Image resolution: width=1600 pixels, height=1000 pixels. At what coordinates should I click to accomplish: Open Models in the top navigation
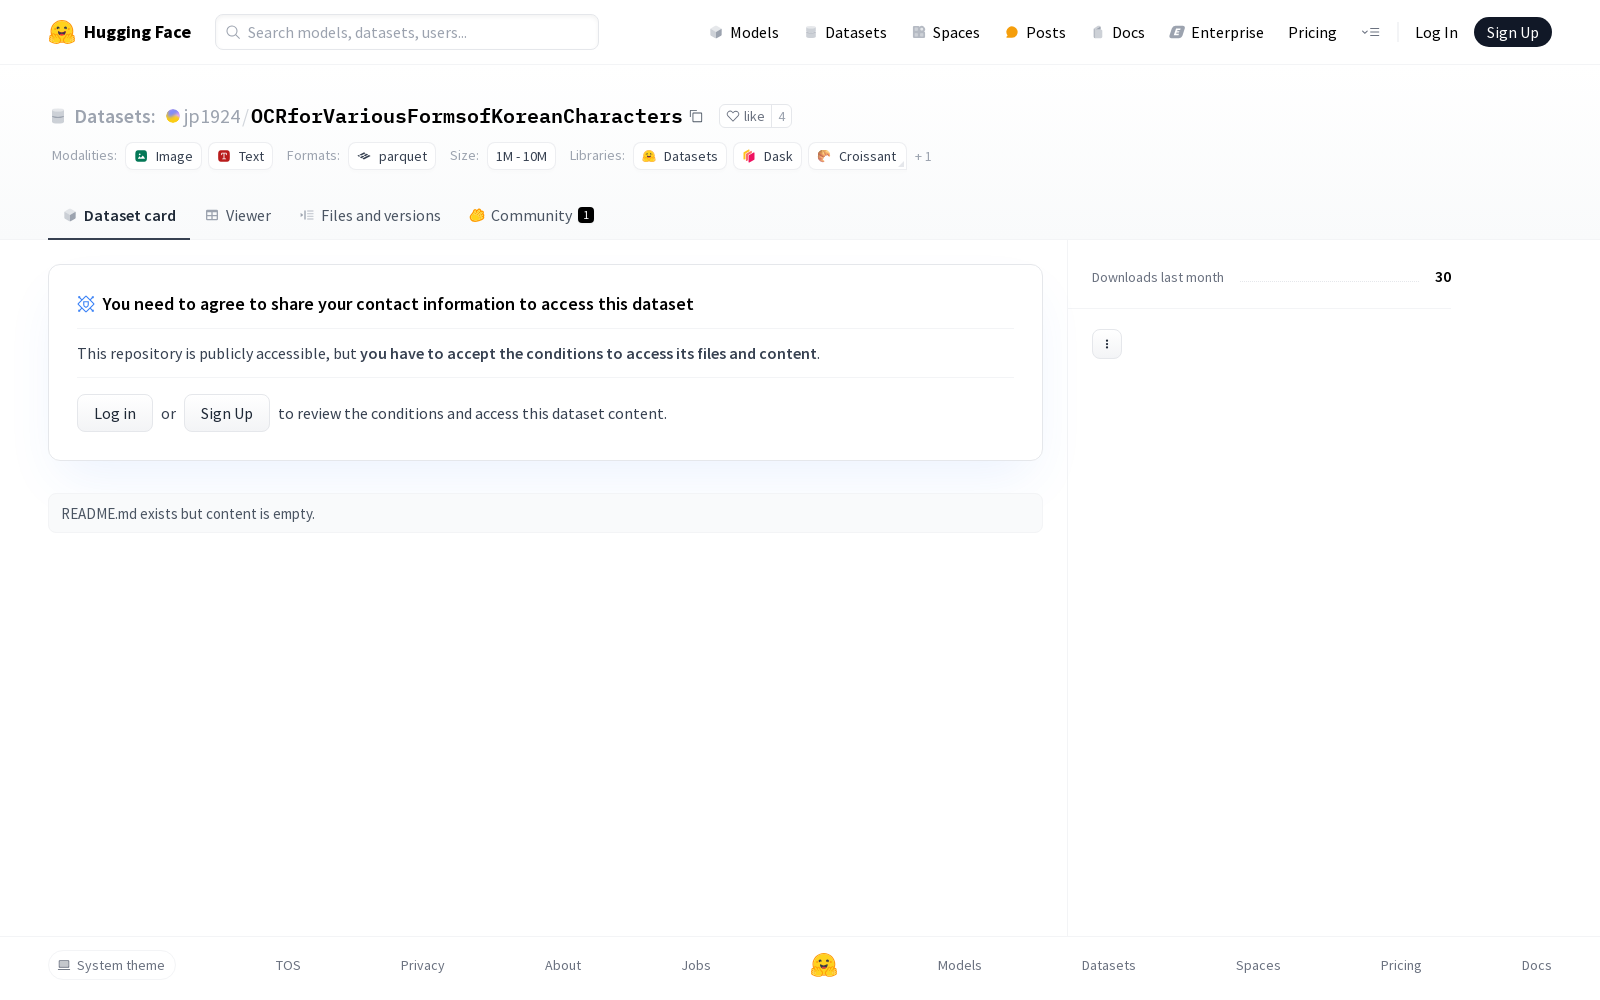point(743,32)
